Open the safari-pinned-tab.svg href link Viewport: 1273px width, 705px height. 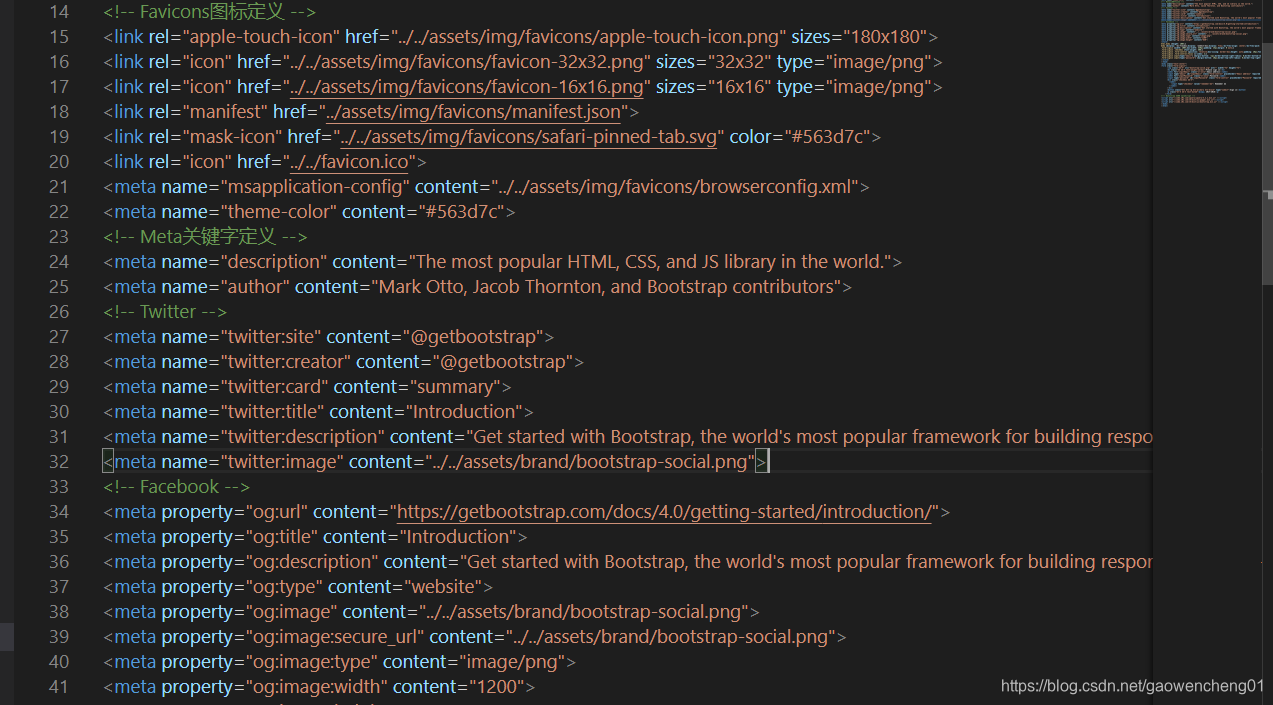coord(529,137)
